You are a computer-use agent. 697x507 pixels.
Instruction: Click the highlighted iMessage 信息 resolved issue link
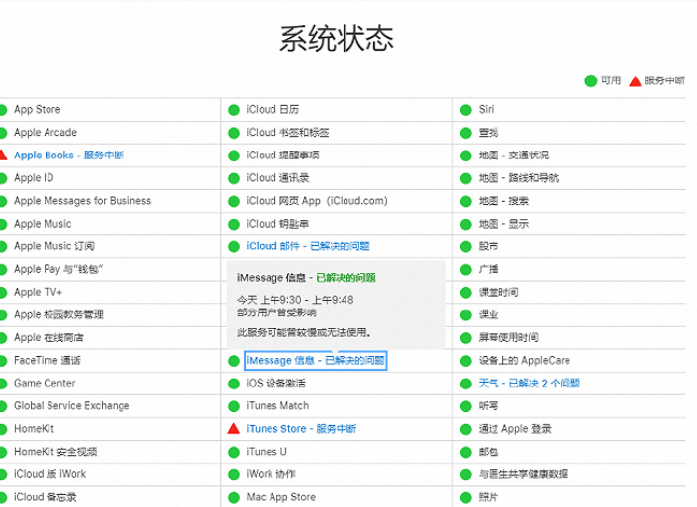point(316,360)
